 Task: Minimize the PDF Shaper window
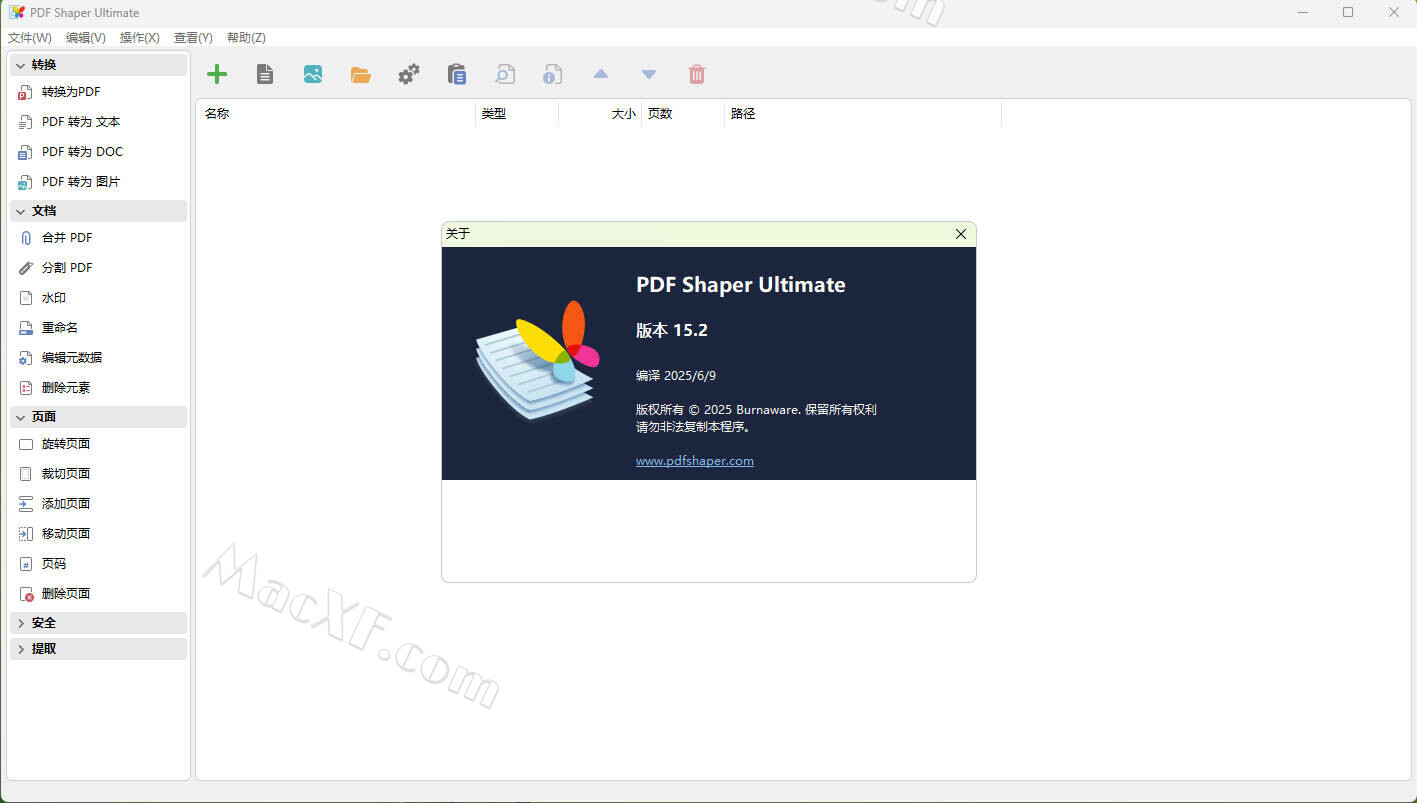coord(1302,13)
